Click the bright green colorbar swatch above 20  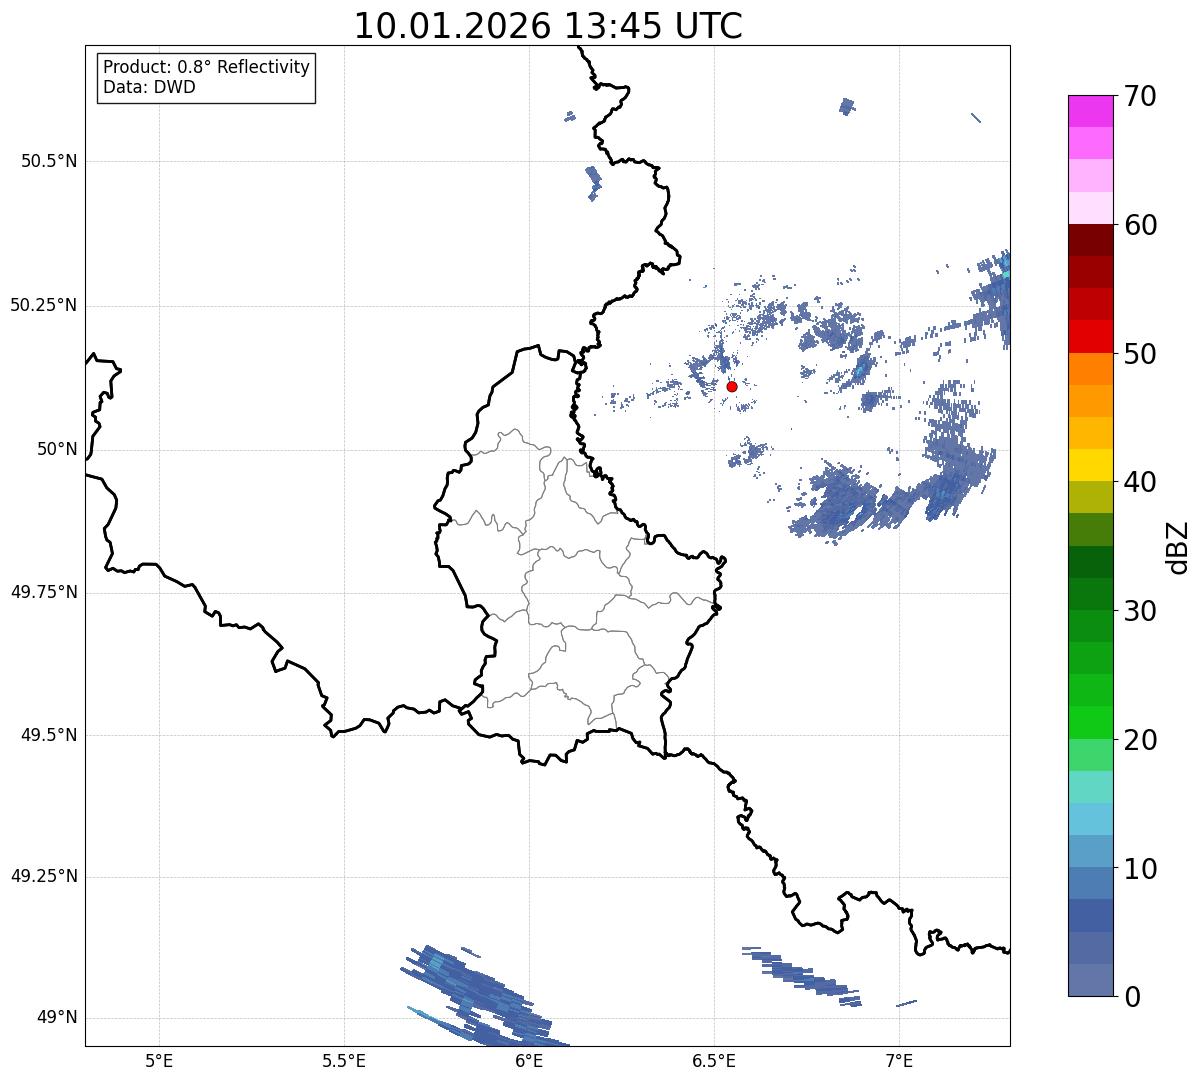[1090, 722]
